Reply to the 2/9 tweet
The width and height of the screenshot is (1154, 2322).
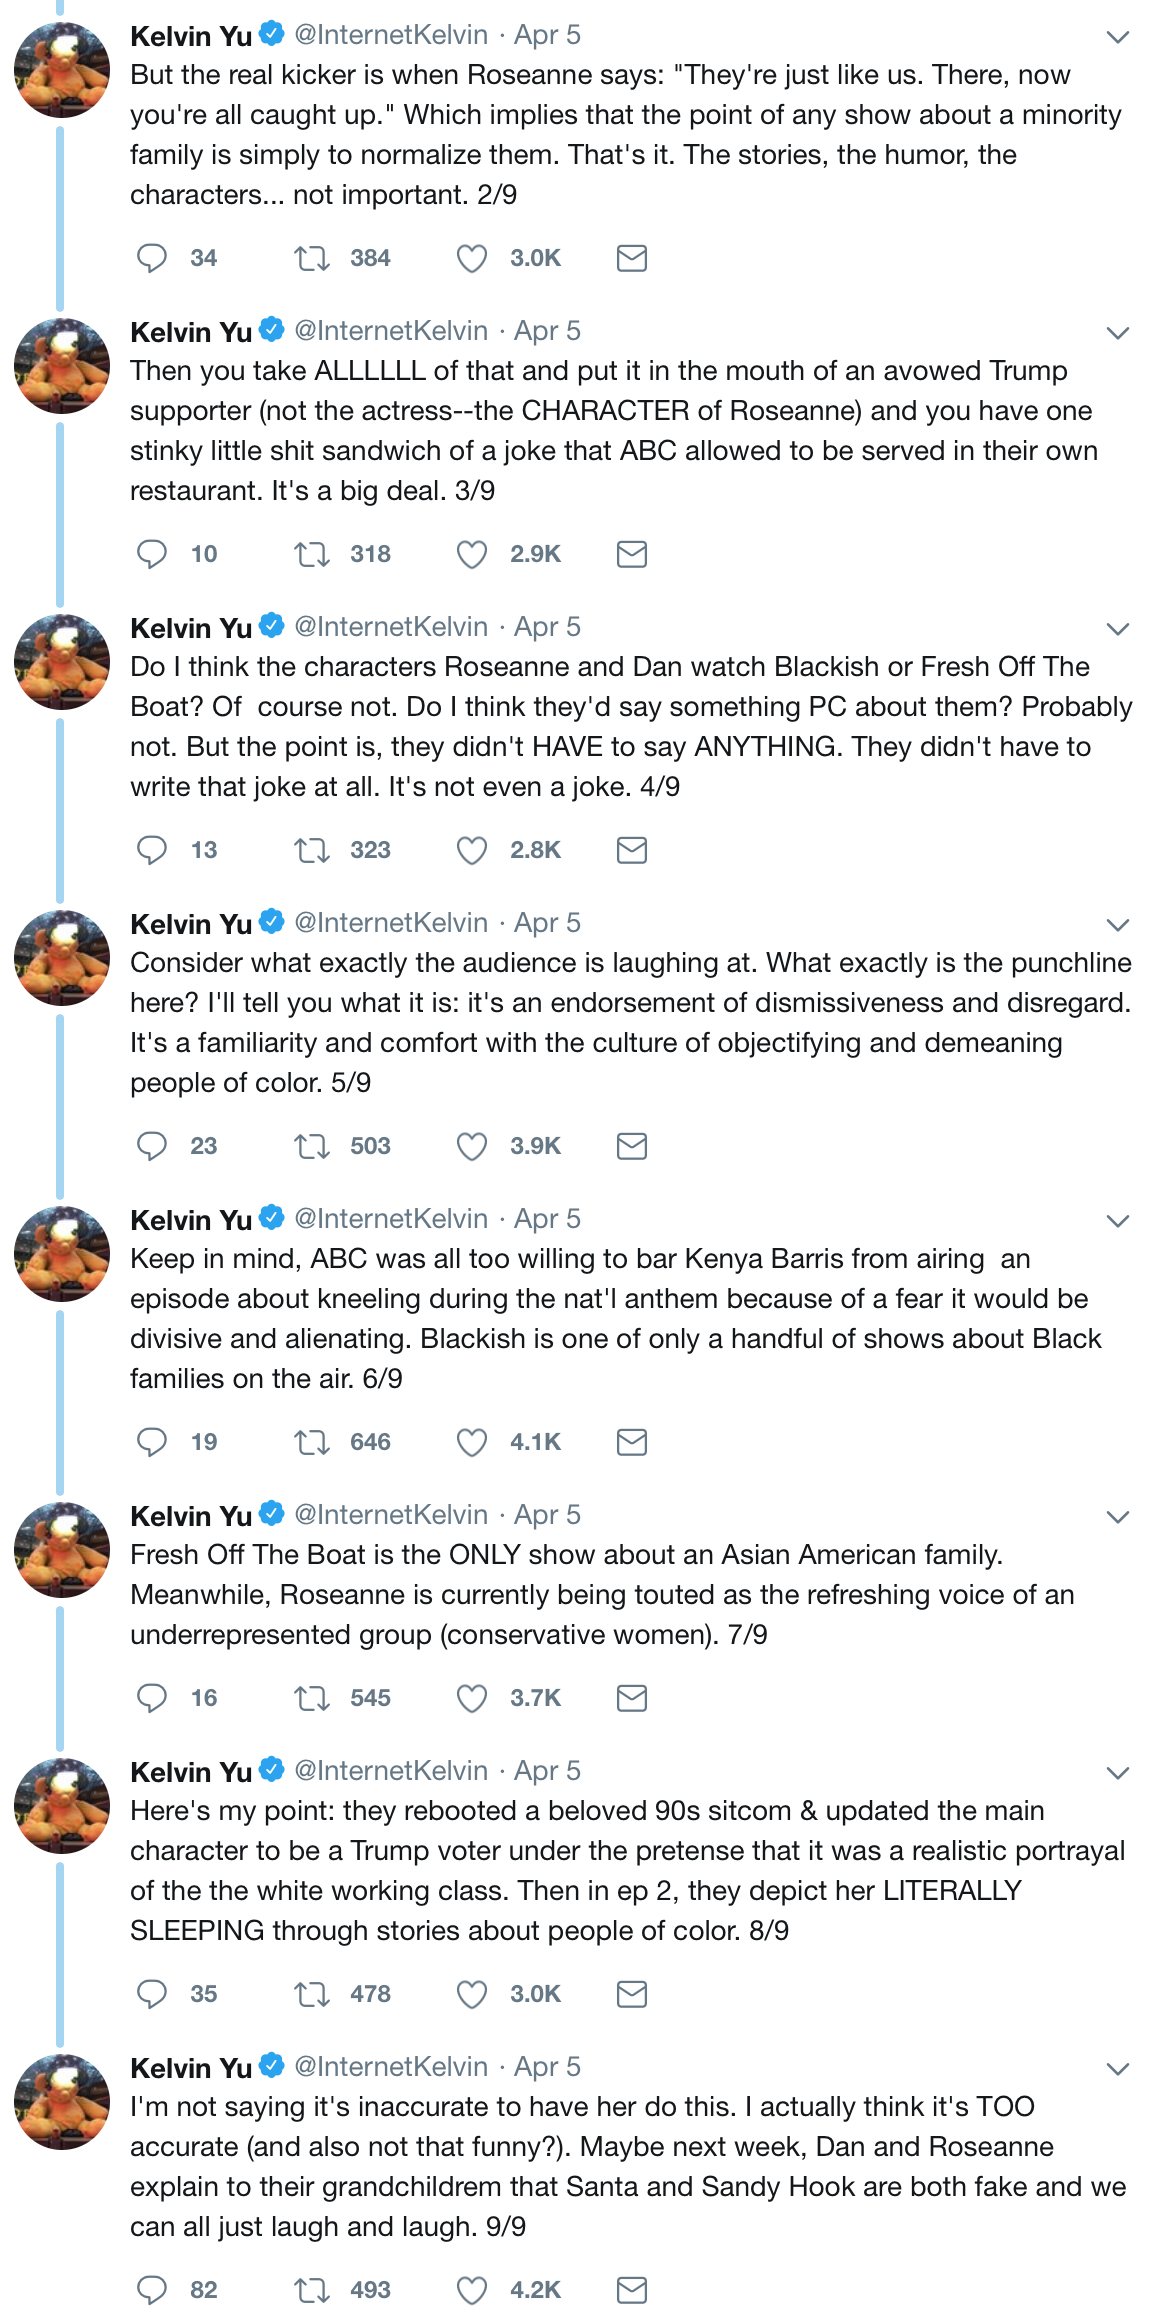pyautogui.click(x=152, y=258)
